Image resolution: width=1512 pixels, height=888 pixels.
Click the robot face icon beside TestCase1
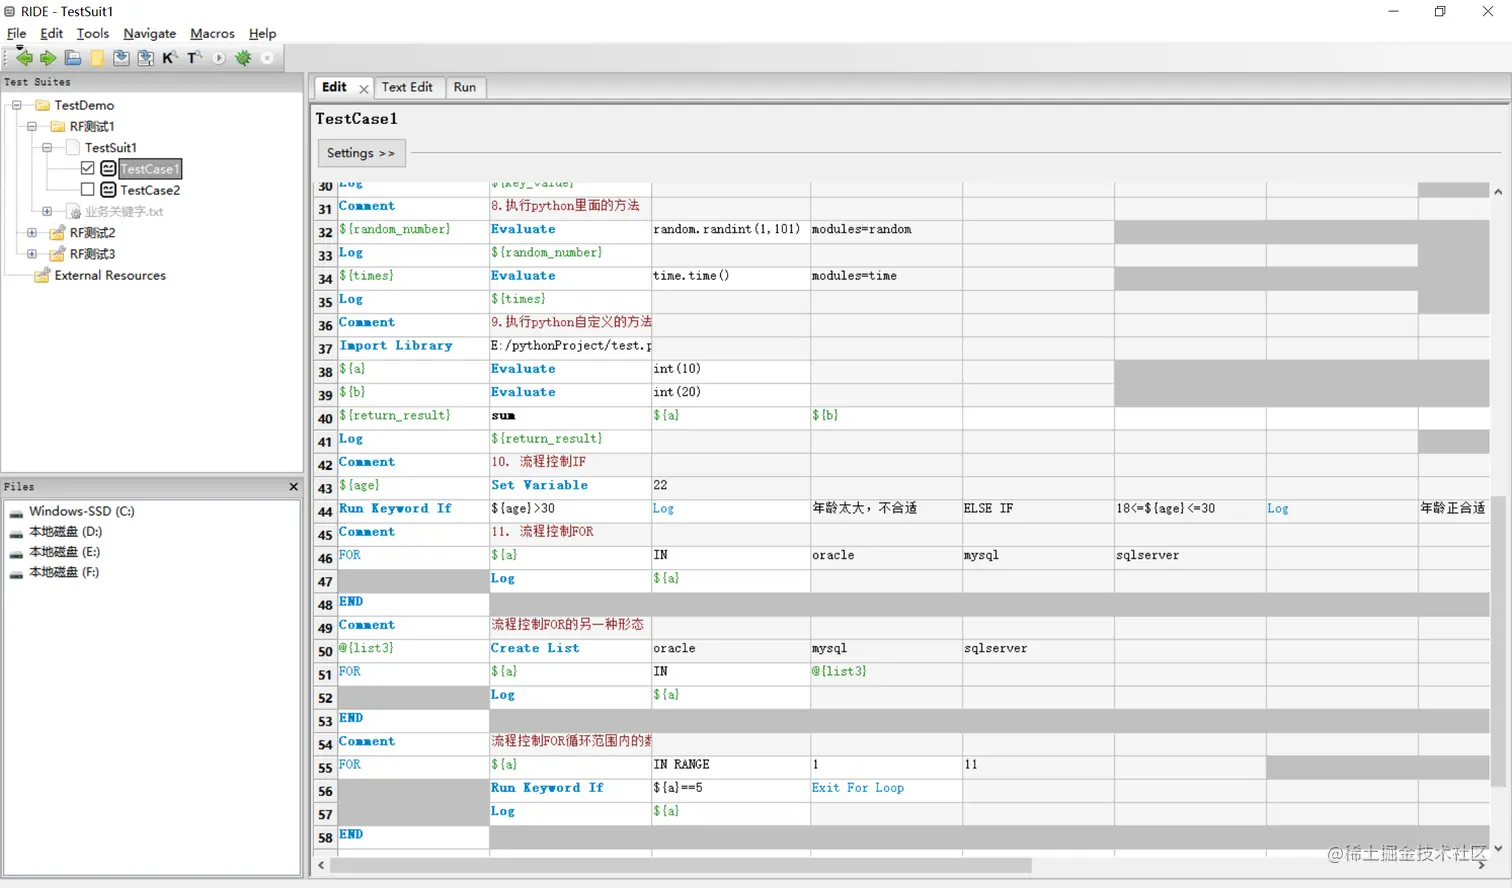coord(108,168)
